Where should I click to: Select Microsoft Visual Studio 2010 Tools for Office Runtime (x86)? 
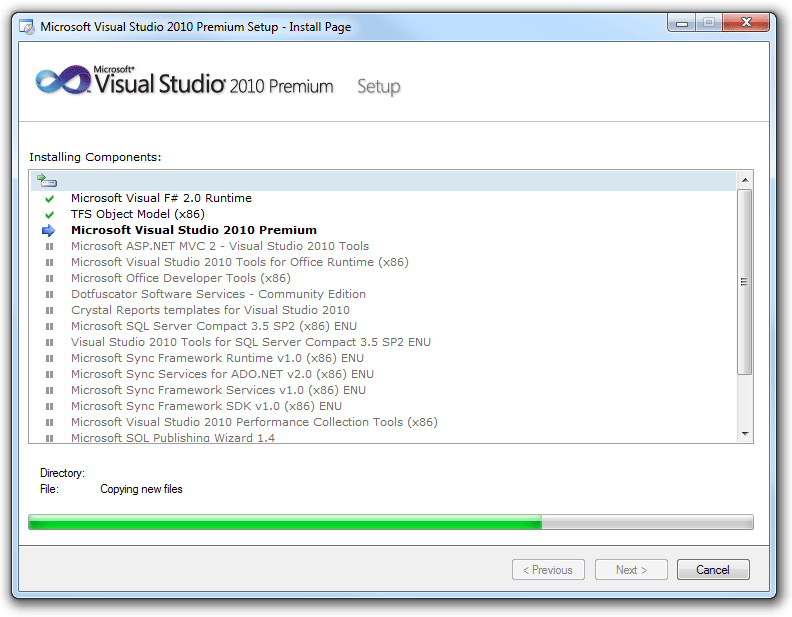240,263
